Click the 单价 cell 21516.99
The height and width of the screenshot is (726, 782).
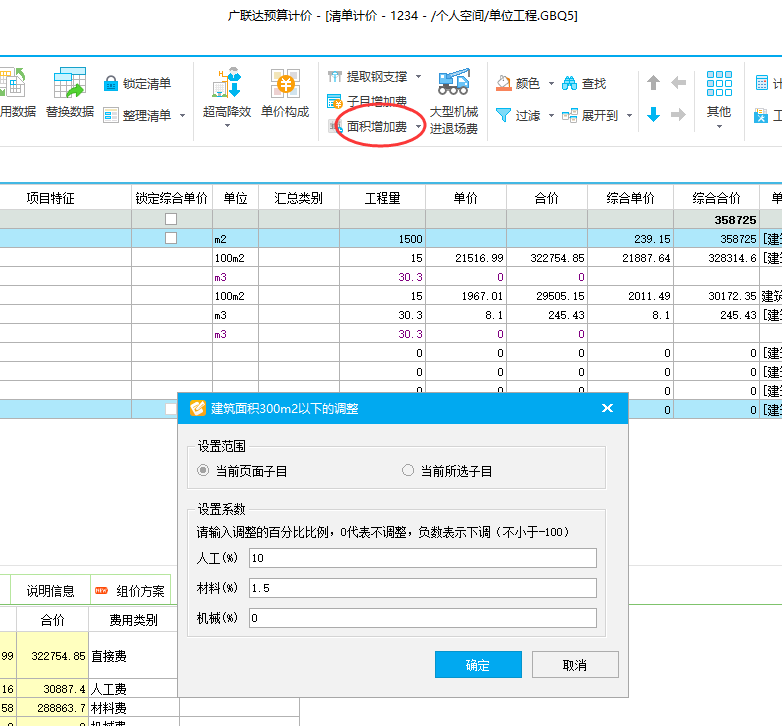[x=466, y=258]
